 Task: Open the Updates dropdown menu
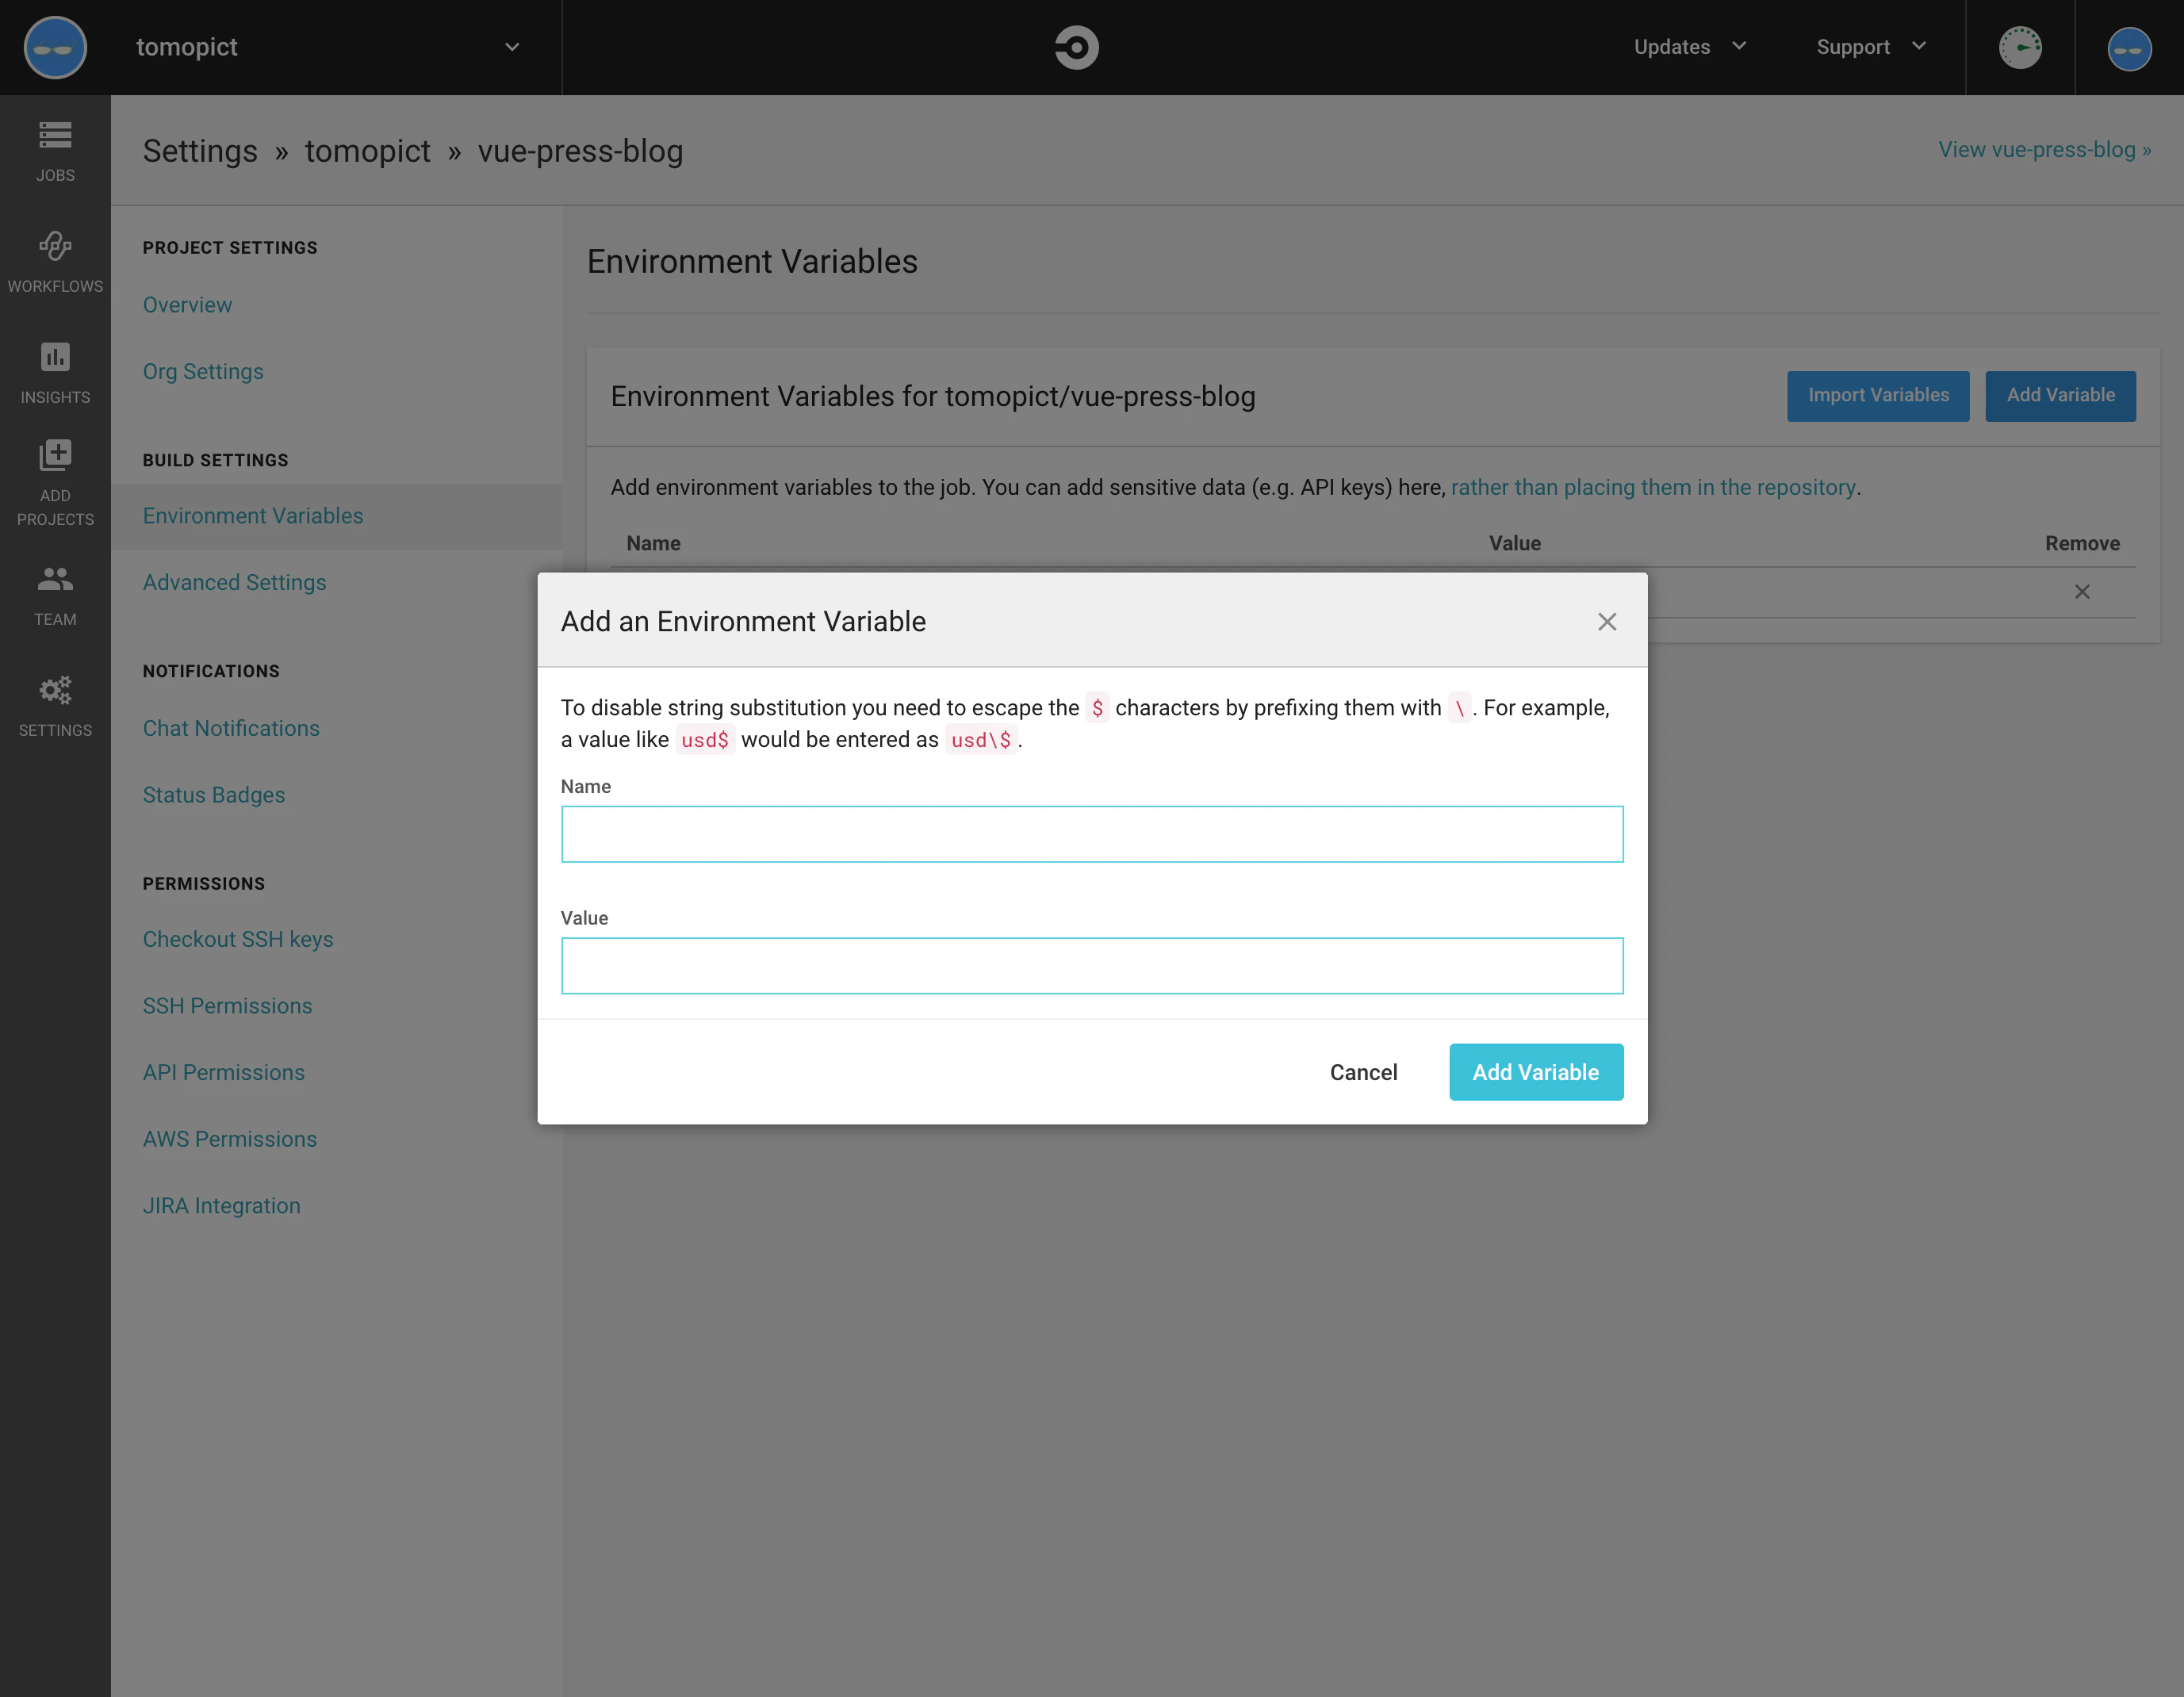point(1687,47)
